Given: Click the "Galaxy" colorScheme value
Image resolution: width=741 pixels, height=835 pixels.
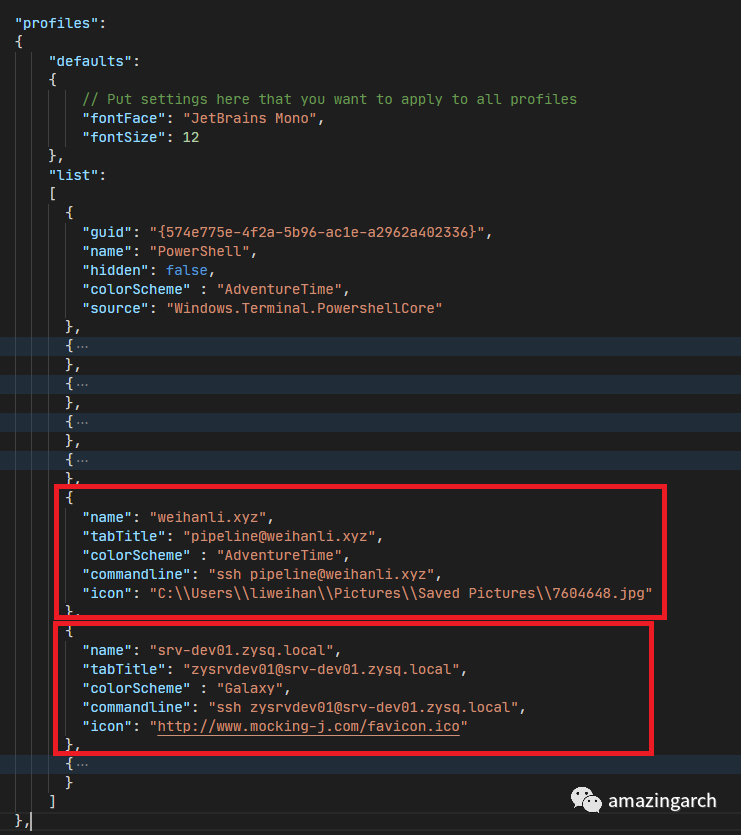Looking at the screenshot, I should [250, 689].
